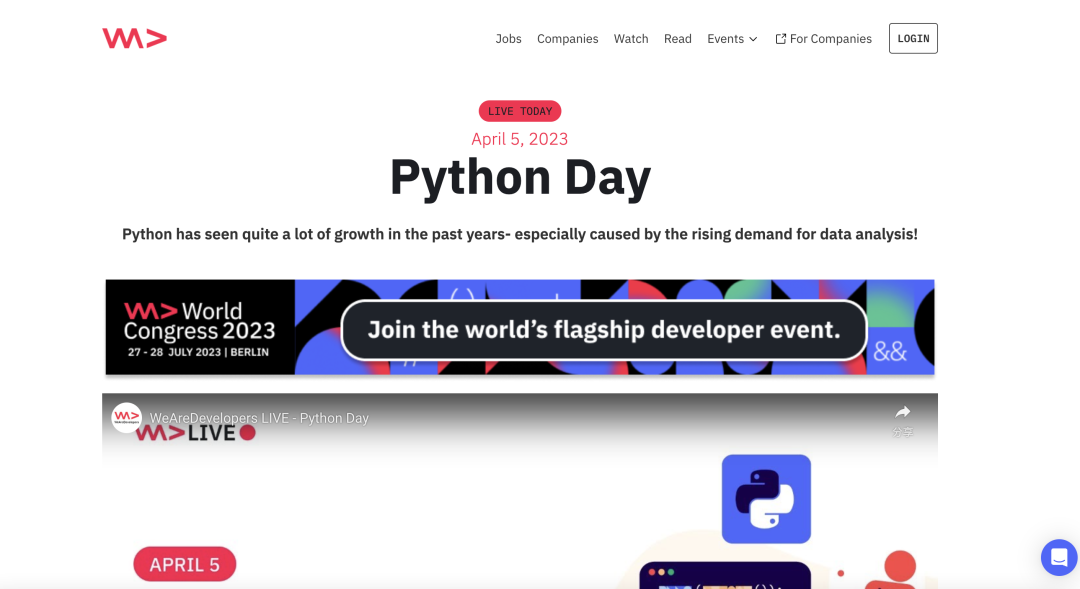Open the Read section
Viewport: 1080px width, 589px height.
tap(678, 39)
